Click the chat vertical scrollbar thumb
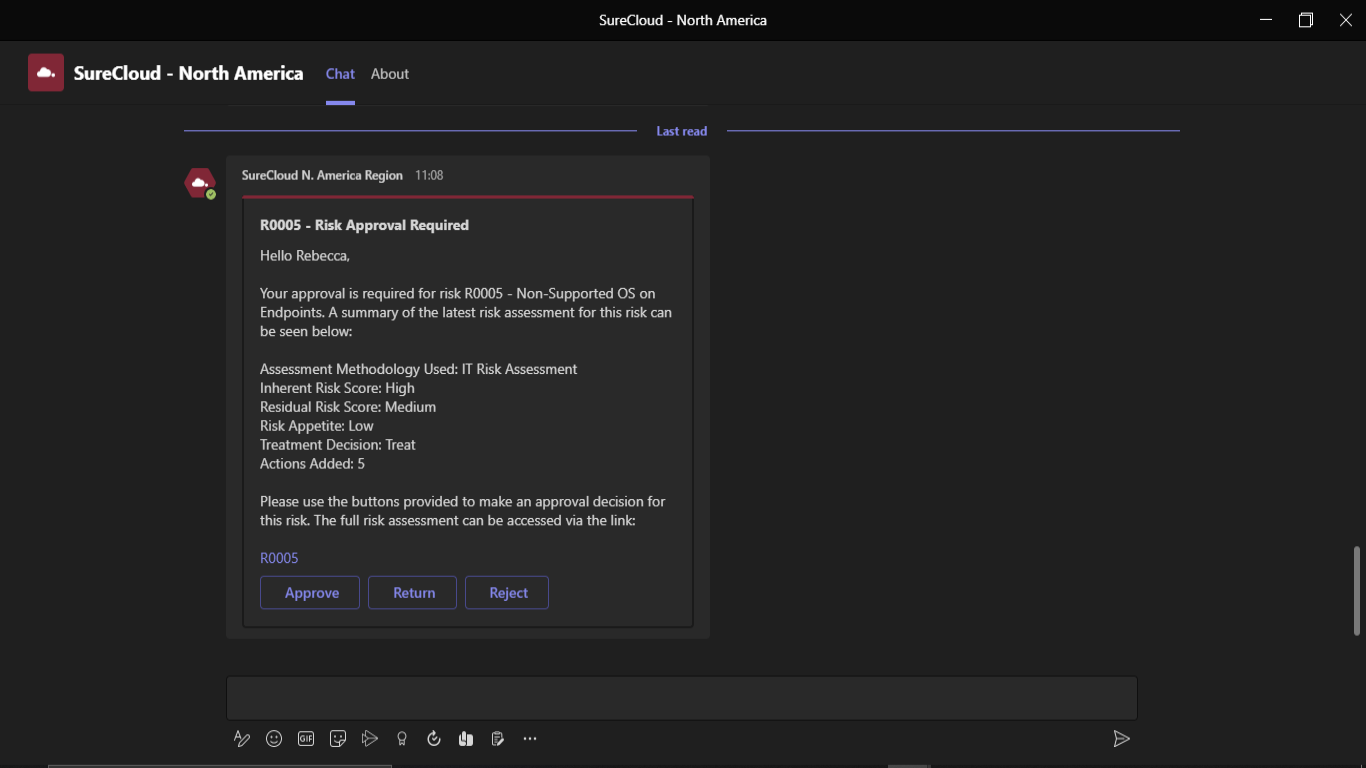The width and height of the screenshot is (1366, 768). pos(1356,590)
